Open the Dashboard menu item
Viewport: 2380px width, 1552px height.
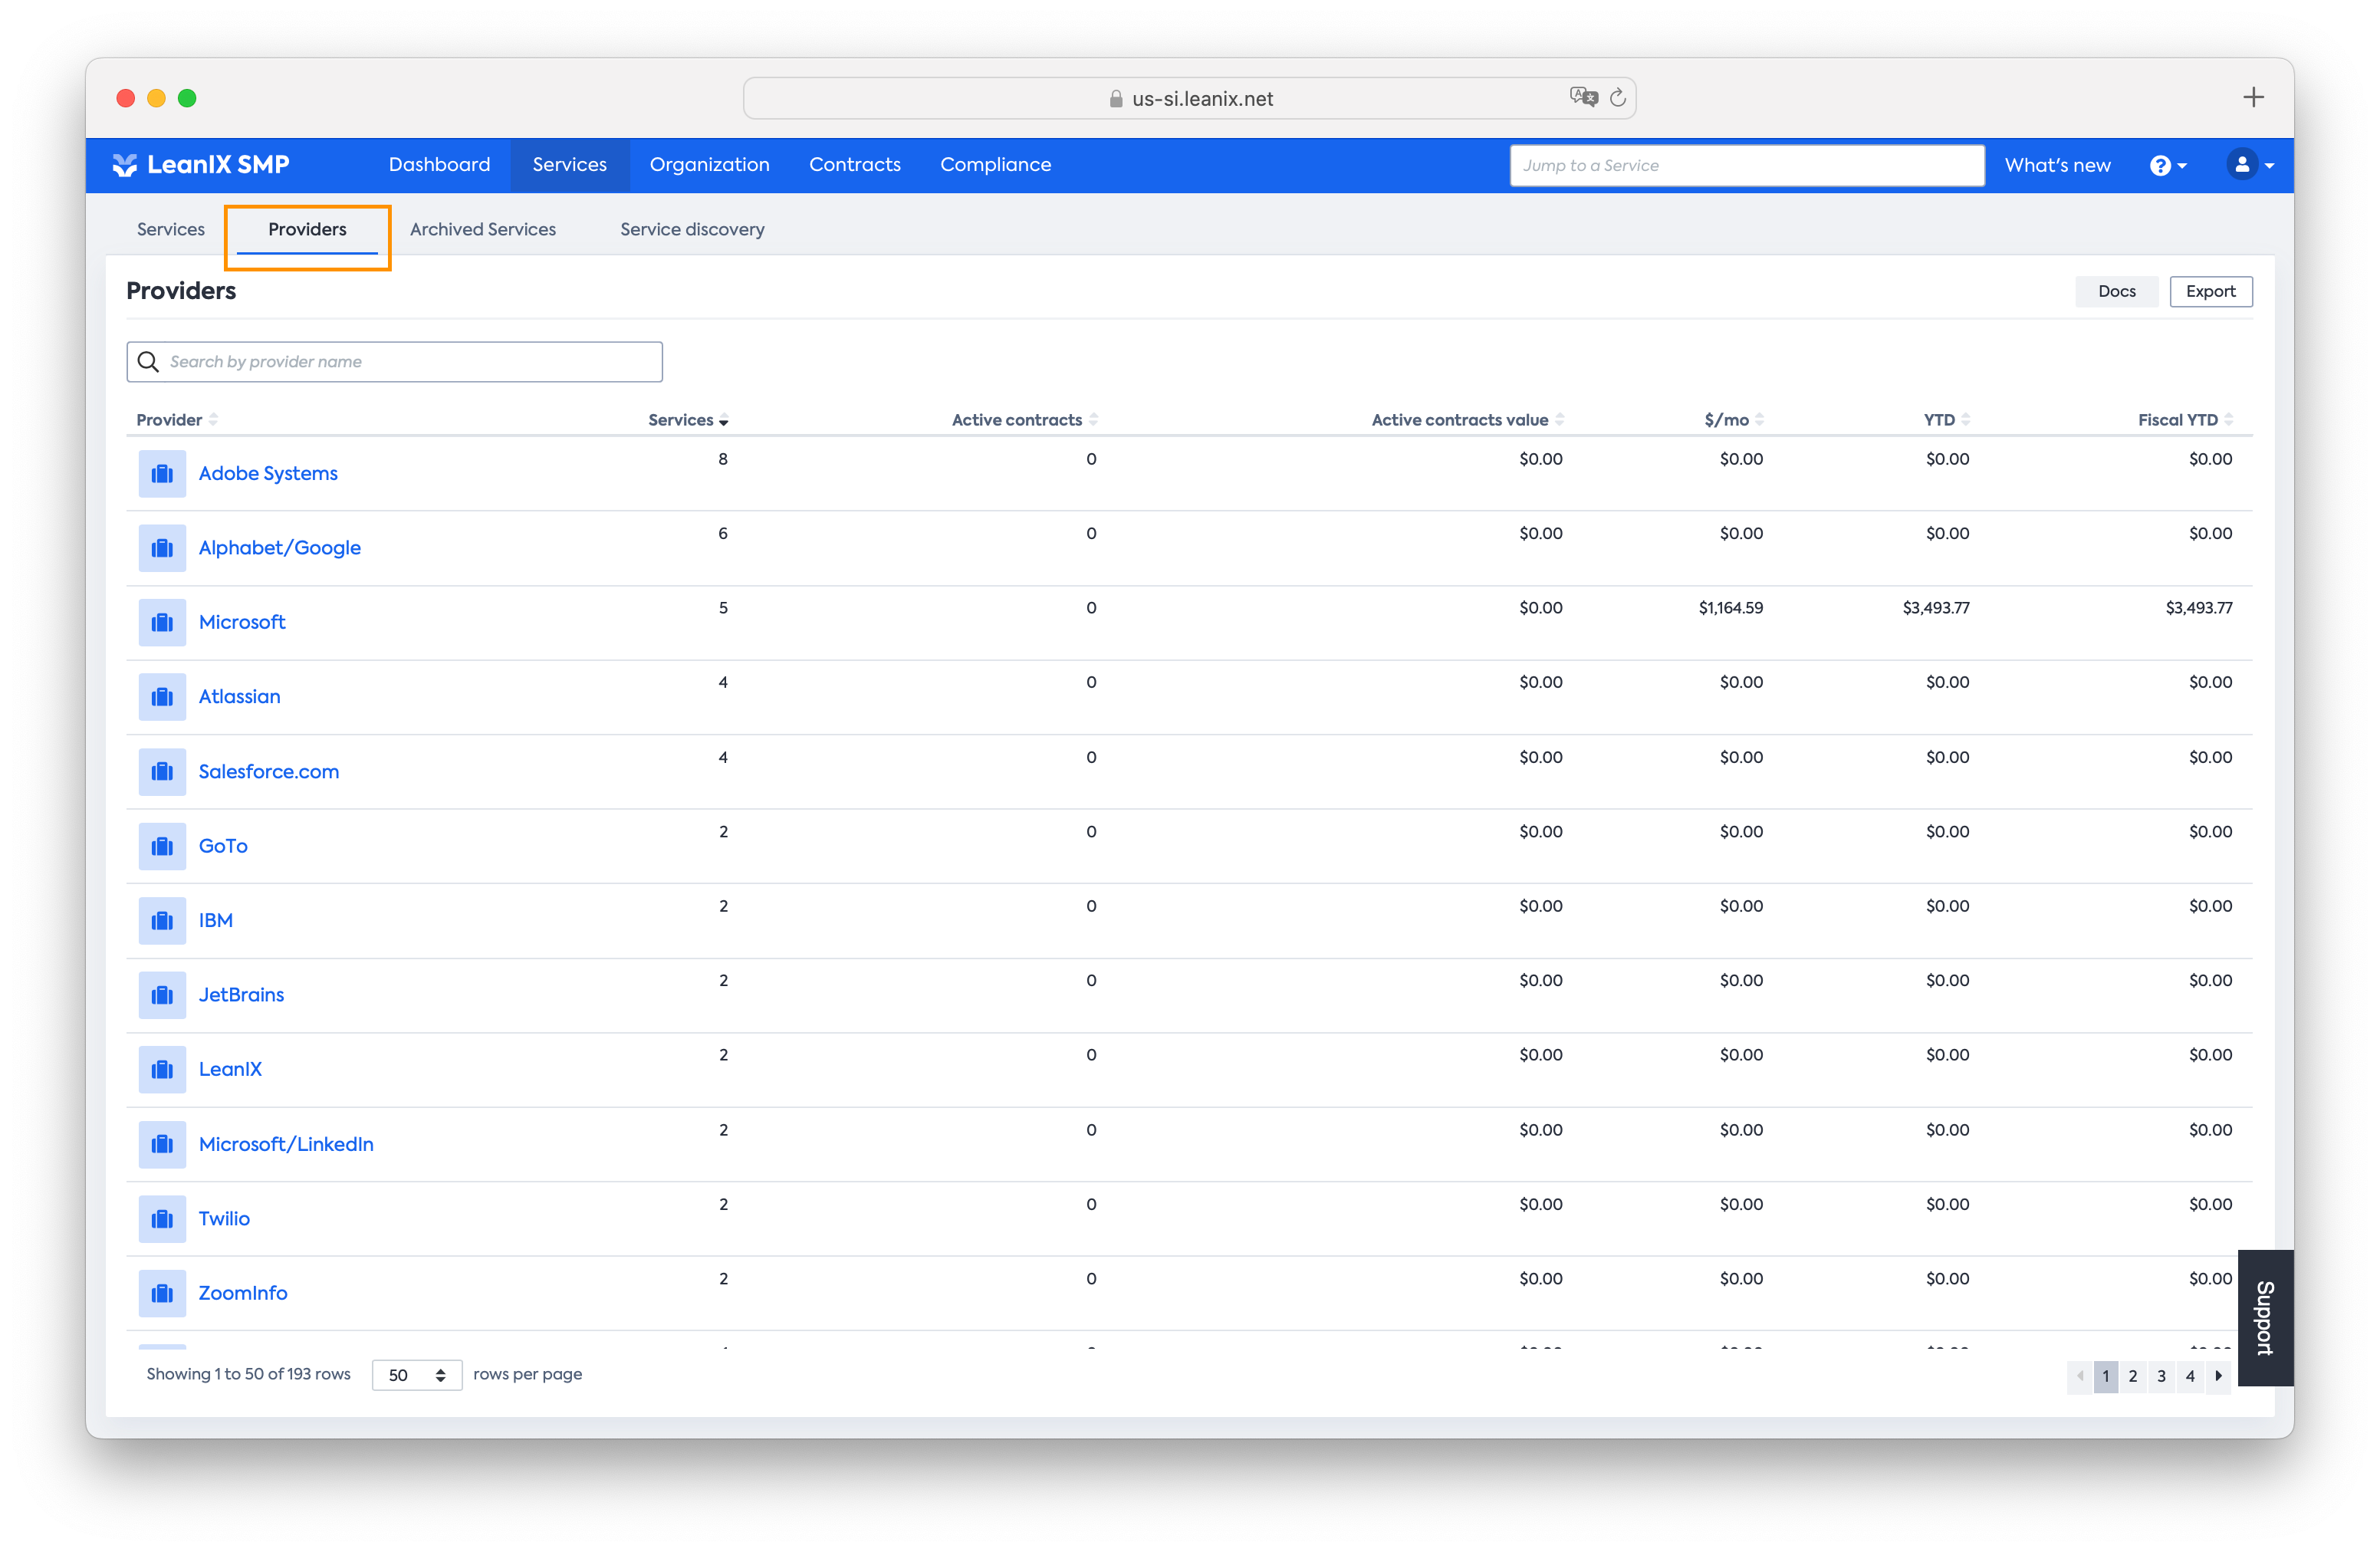tap(439, 165)
